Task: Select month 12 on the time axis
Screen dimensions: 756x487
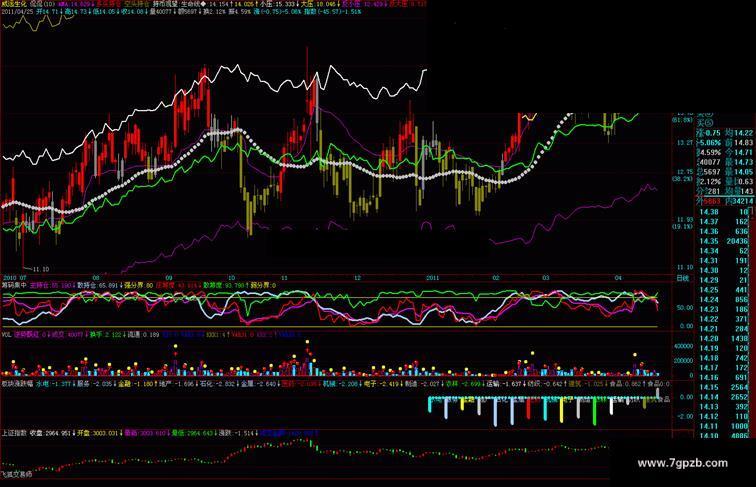Action: click(357, 278)
